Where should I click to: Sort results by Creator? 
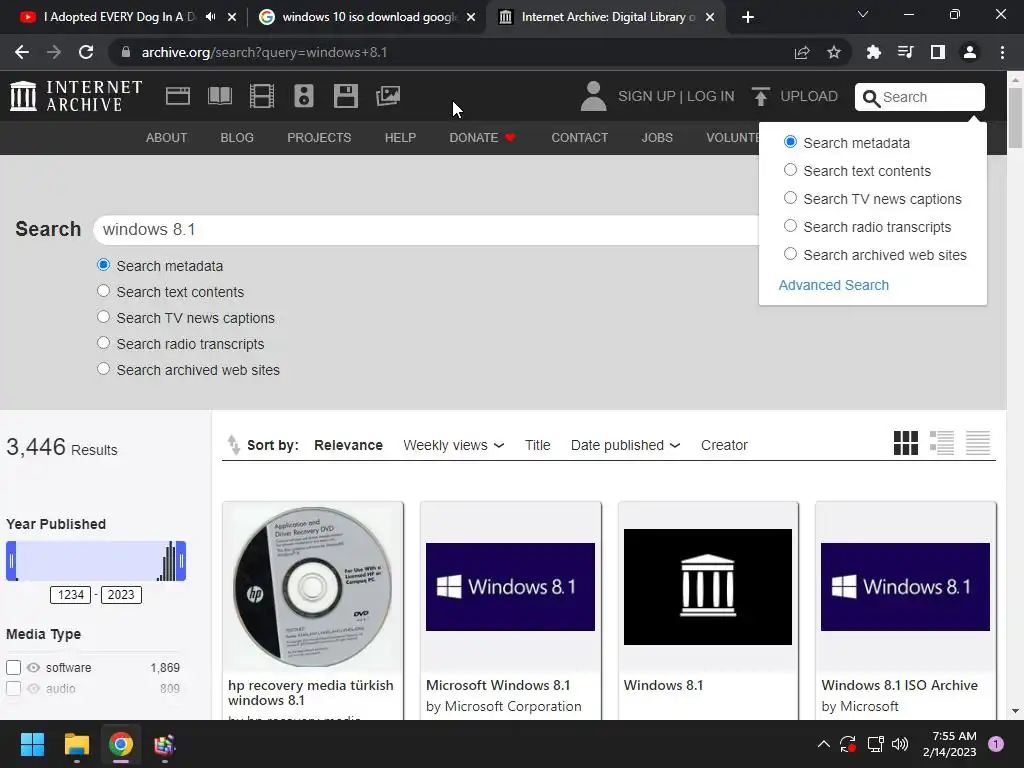tap(724, 445)
